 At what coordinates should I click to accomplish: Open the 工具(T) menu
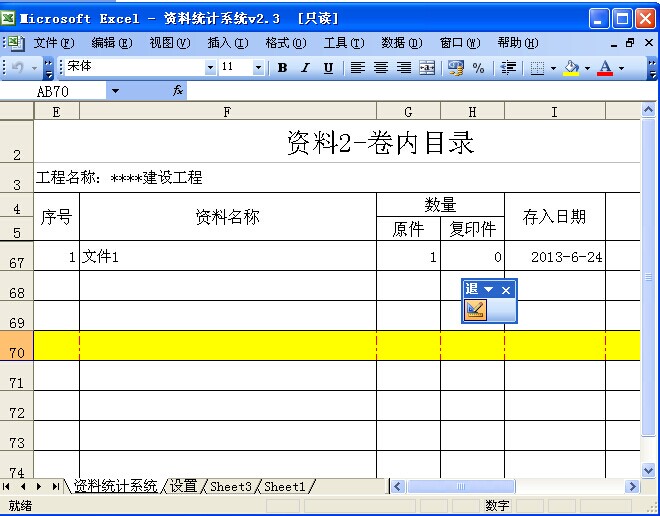coord(344,43)
